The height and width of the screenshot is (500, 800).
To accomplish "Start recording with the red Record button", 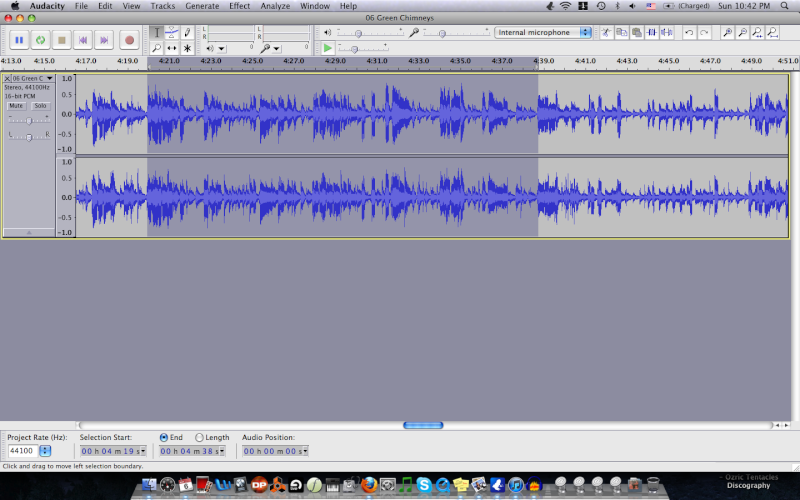I will coord(130,40).
